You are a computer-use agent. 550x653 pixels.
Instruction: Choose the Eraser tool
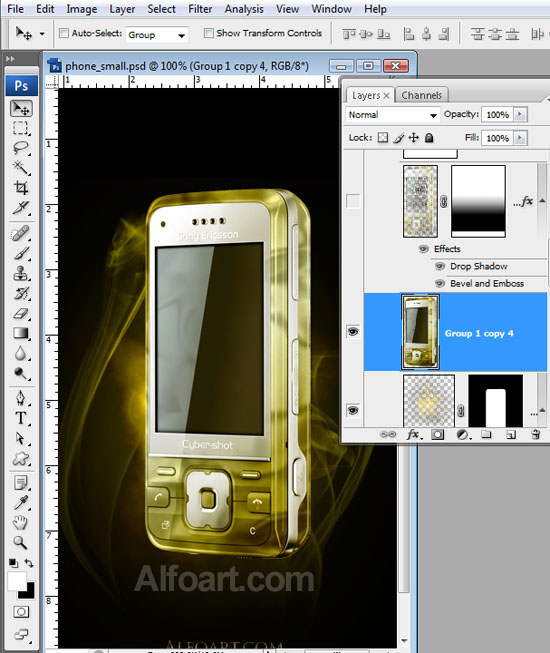(20, 313)
